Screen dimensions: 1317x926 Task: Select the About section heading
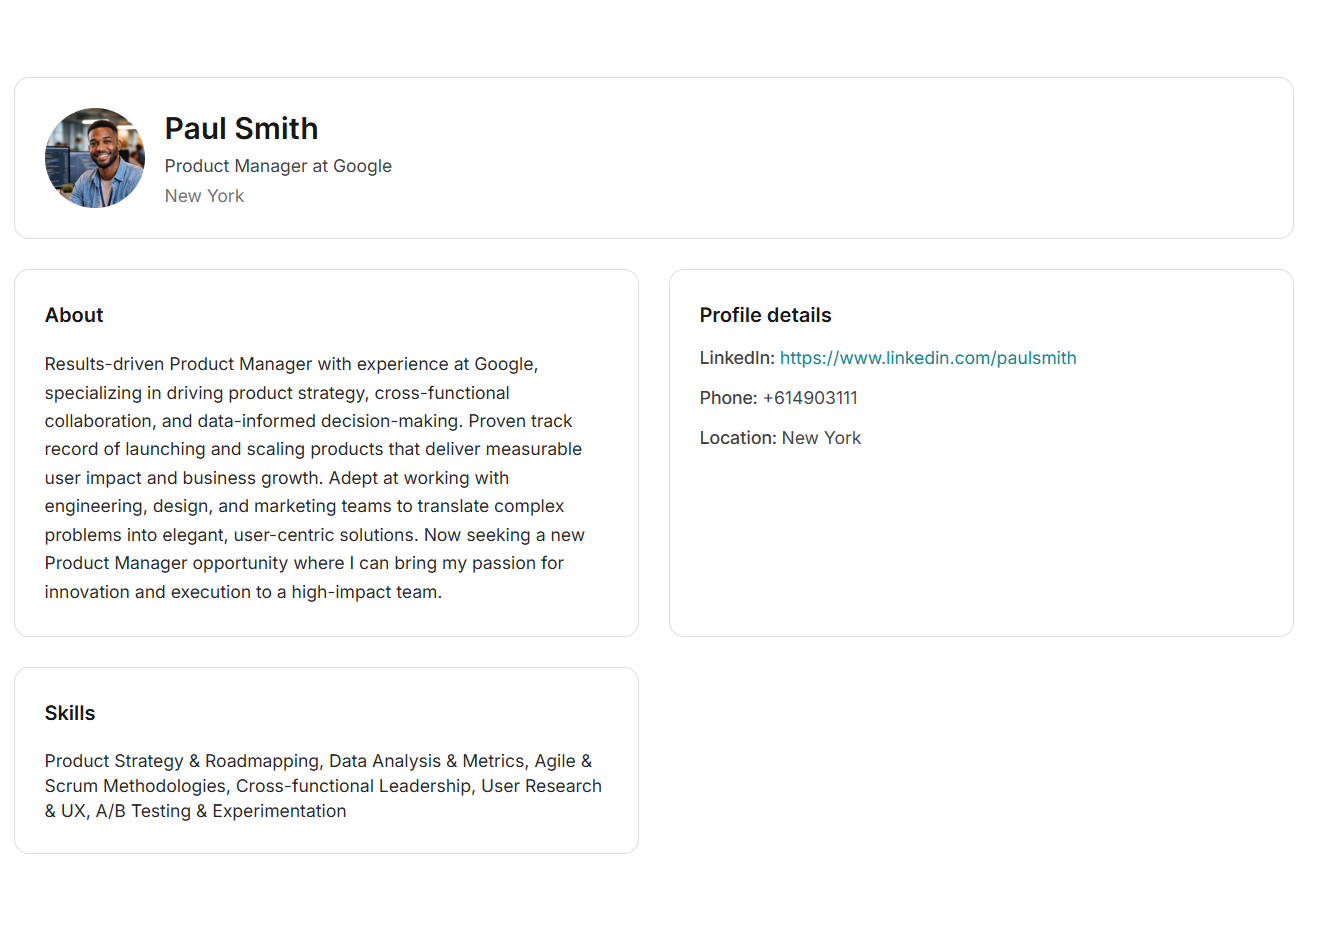tap(74, 314)
